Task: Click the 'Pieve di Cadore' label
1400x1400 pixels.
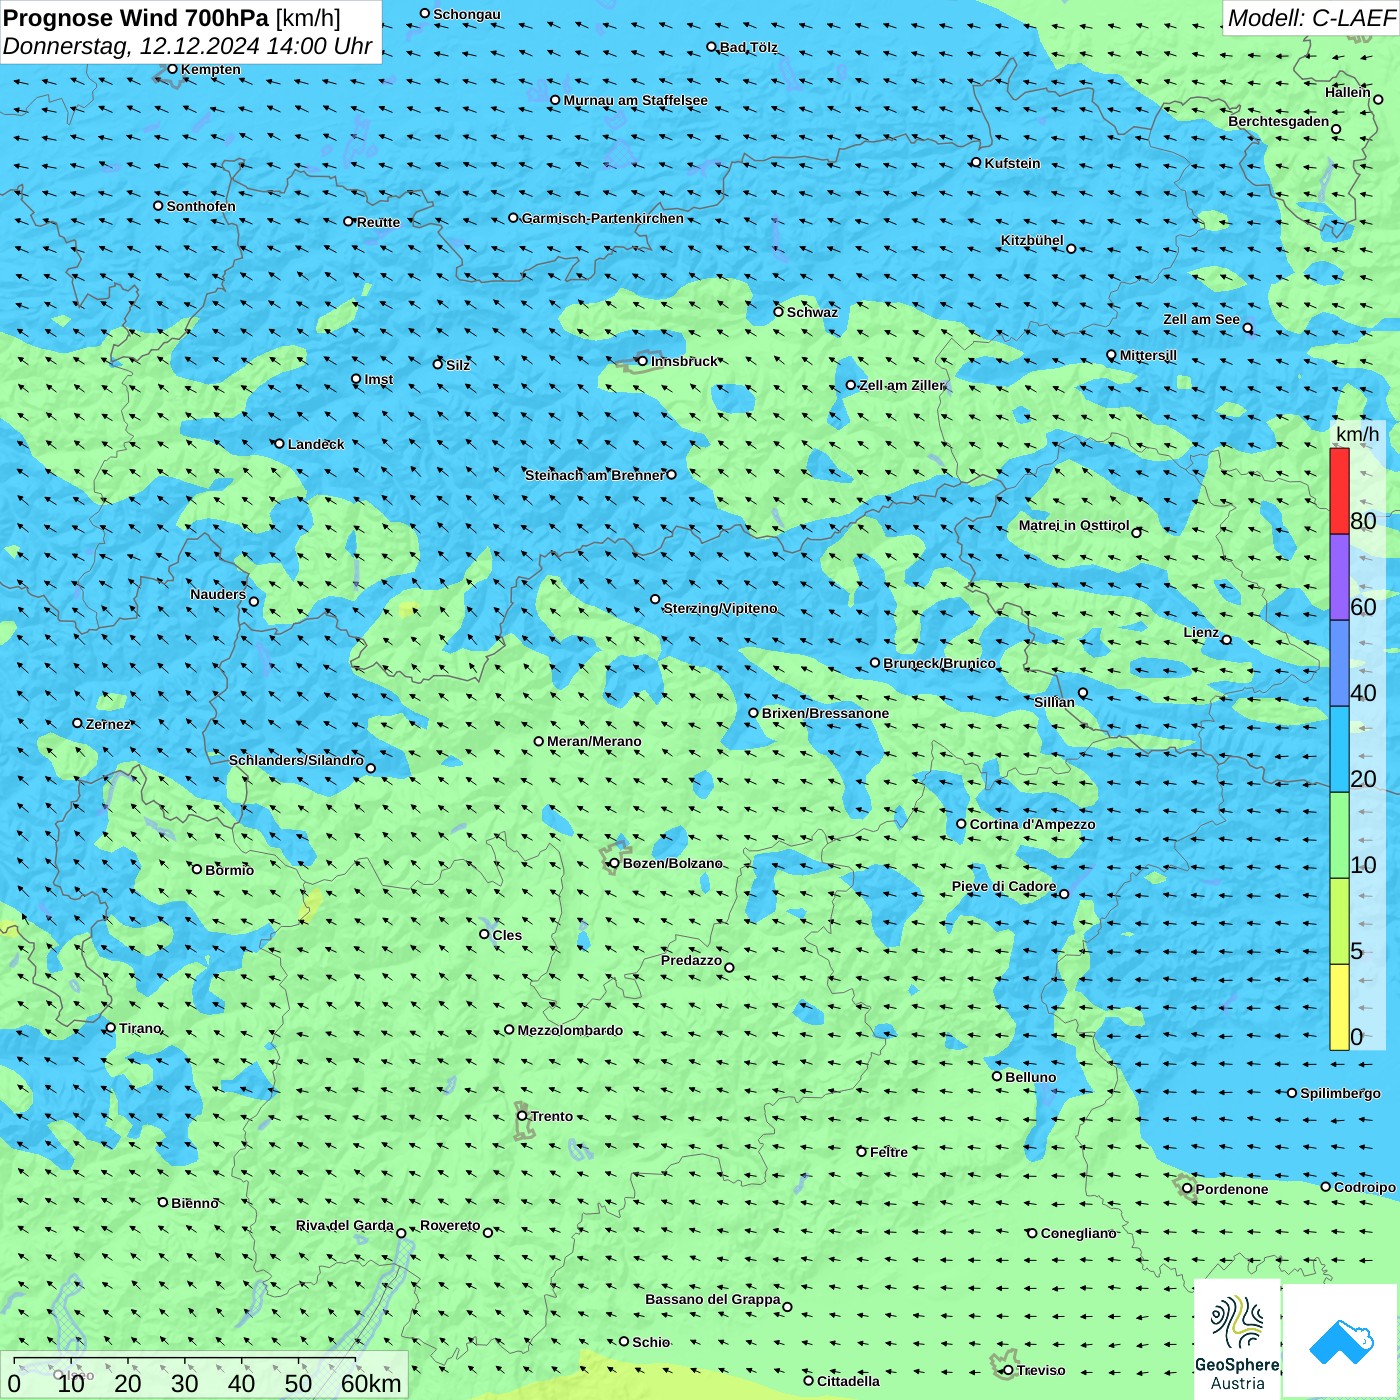Action: click(1004, 886)
